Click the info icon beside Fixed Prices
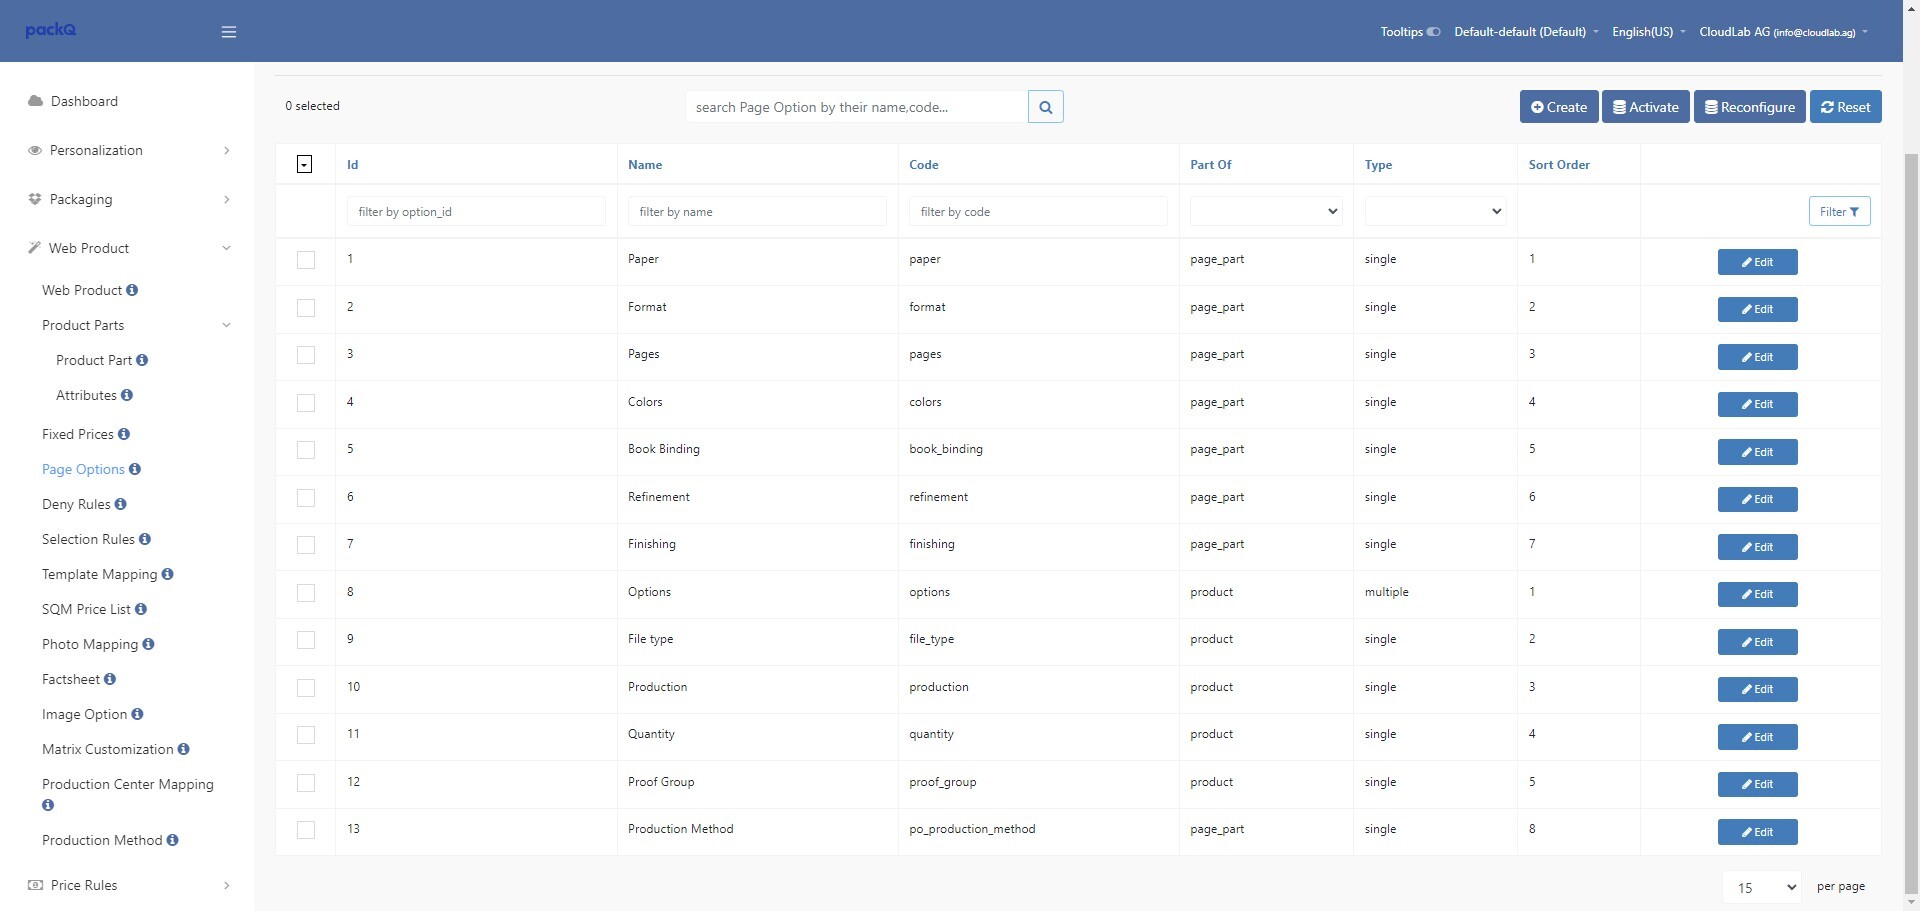 pos(124,434)
